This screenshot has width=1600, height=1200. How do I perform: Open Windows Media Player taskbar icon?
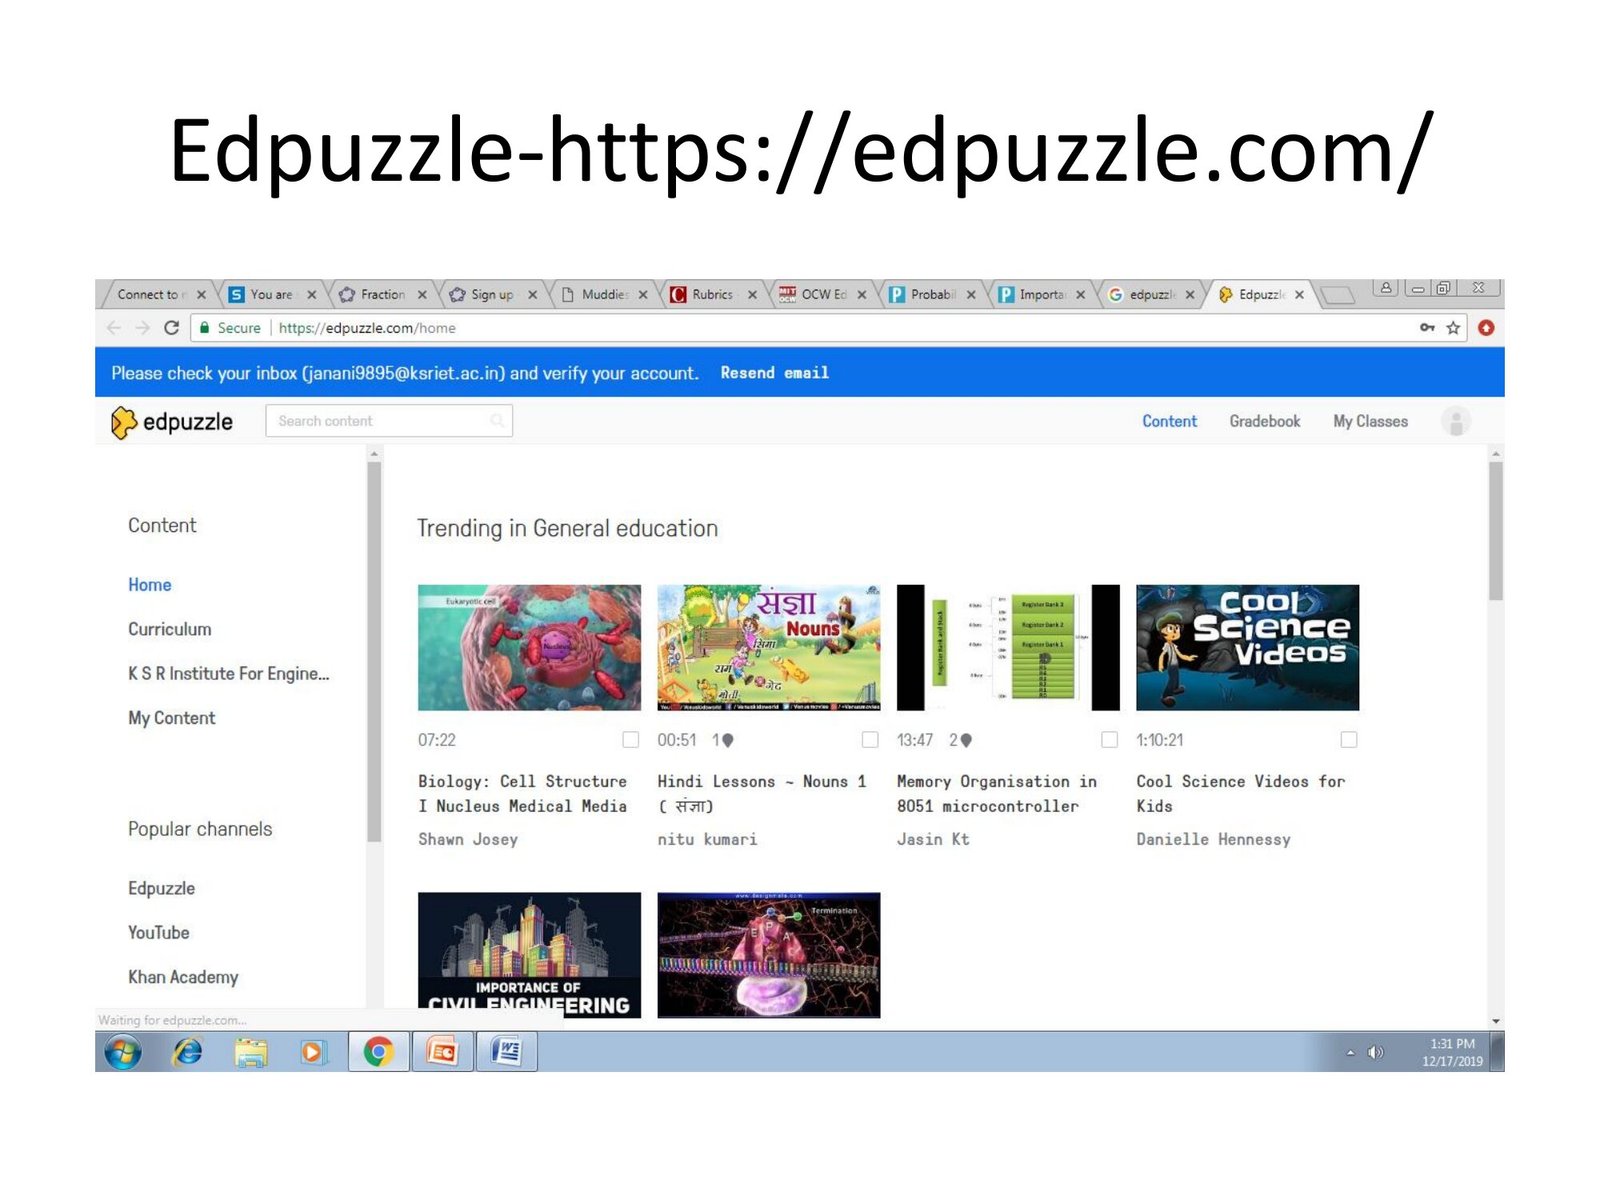pos(314,1052)
